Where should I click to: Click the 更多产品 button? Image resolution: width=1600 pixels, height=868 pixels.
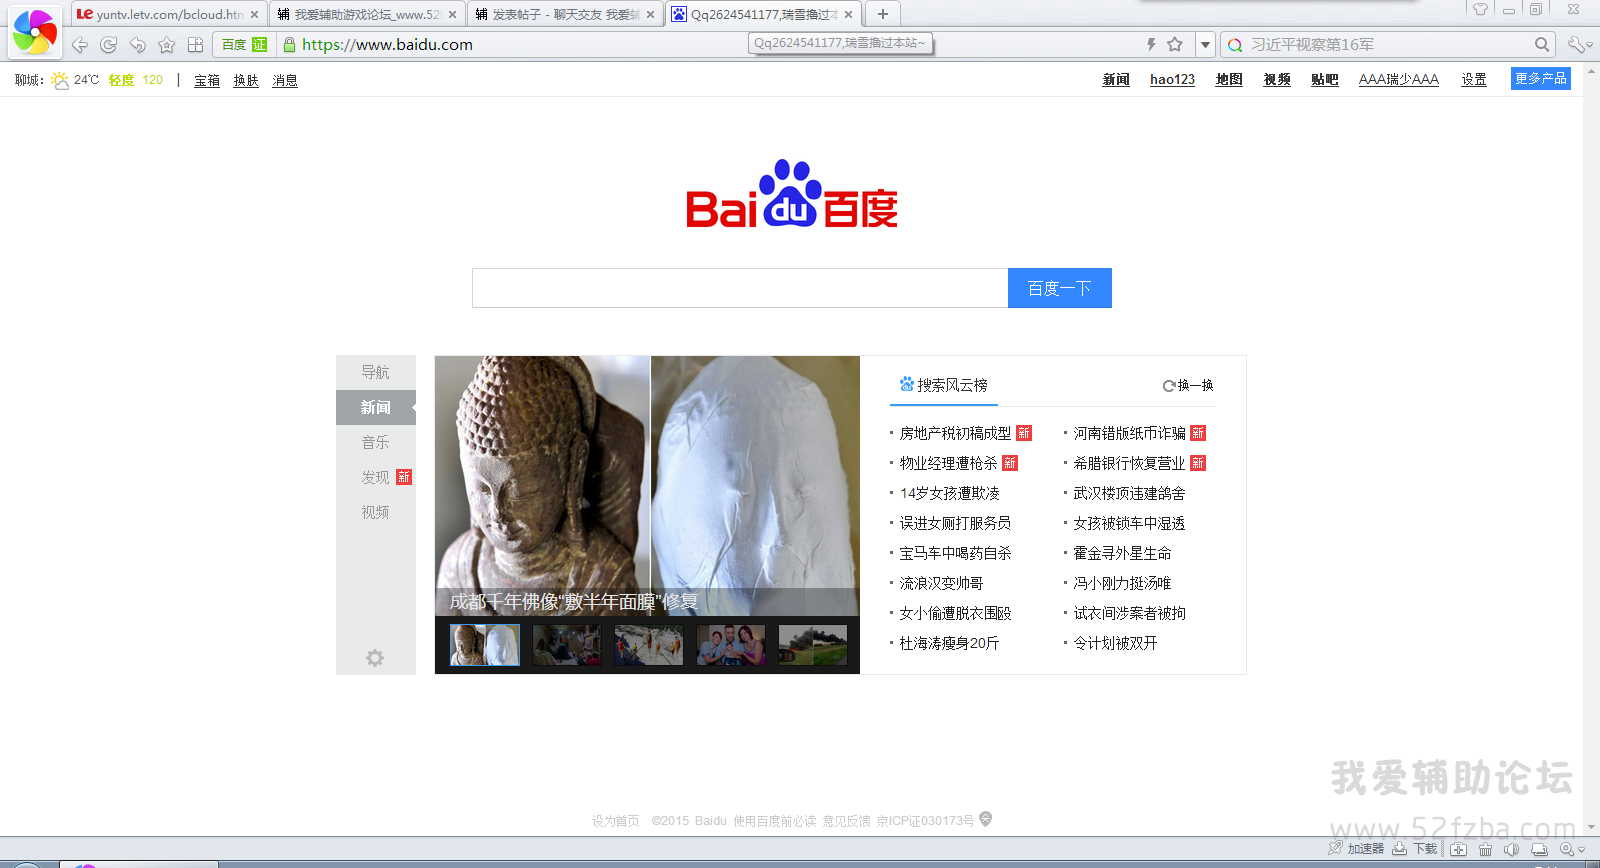coord(1541,79)
